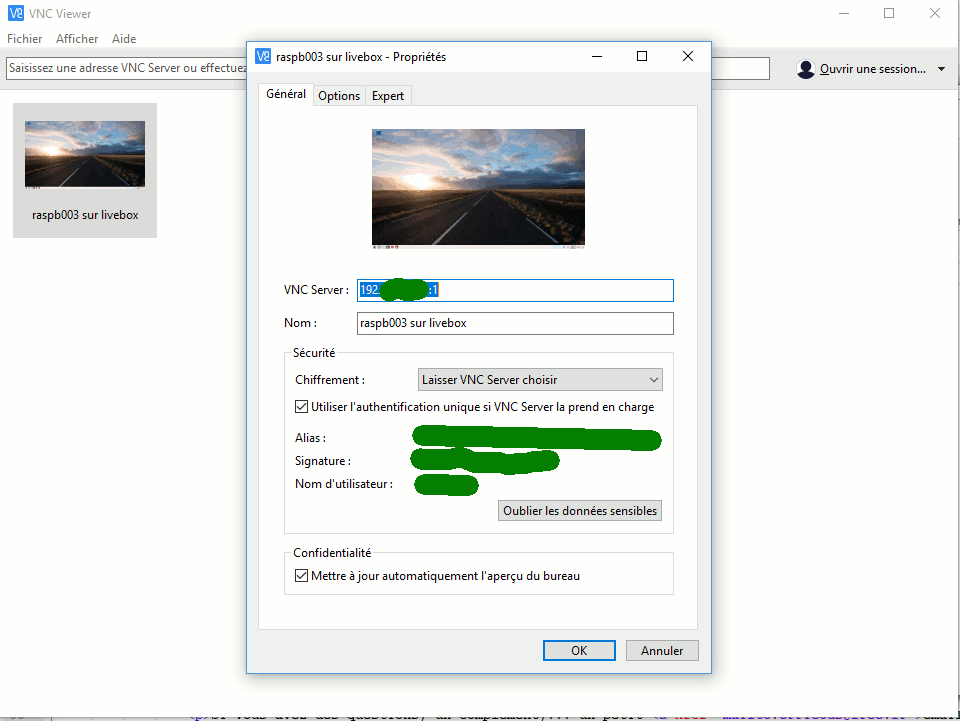Maximize the Propriétés dialog window
Viewport: 960px width, 721px height.
(642, 57)
